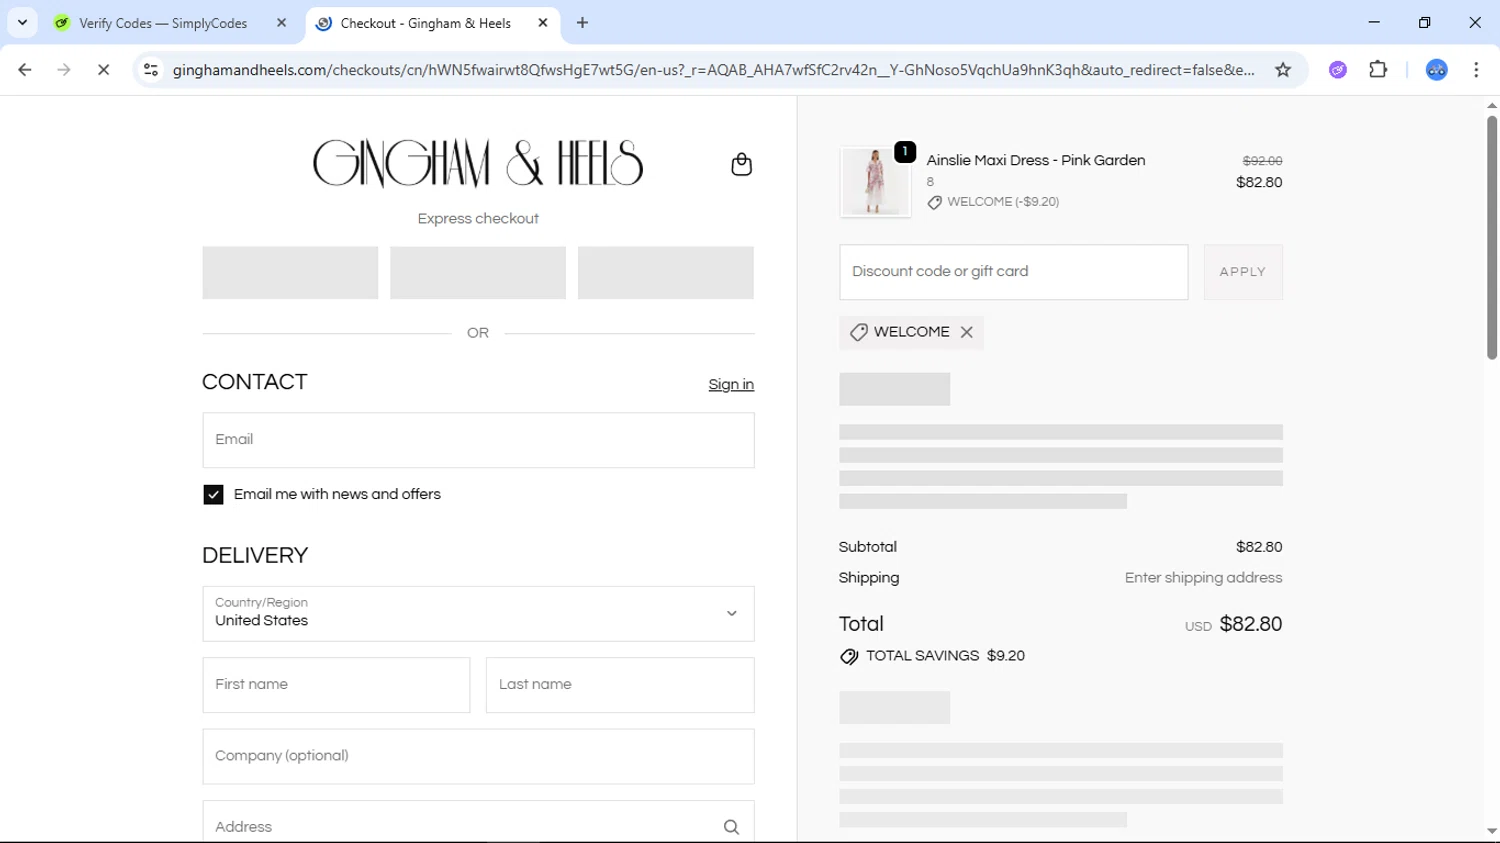This screenshot has height=843, width=1500.
Task: Focus the Company (optional) field
Action: [478, 756]
